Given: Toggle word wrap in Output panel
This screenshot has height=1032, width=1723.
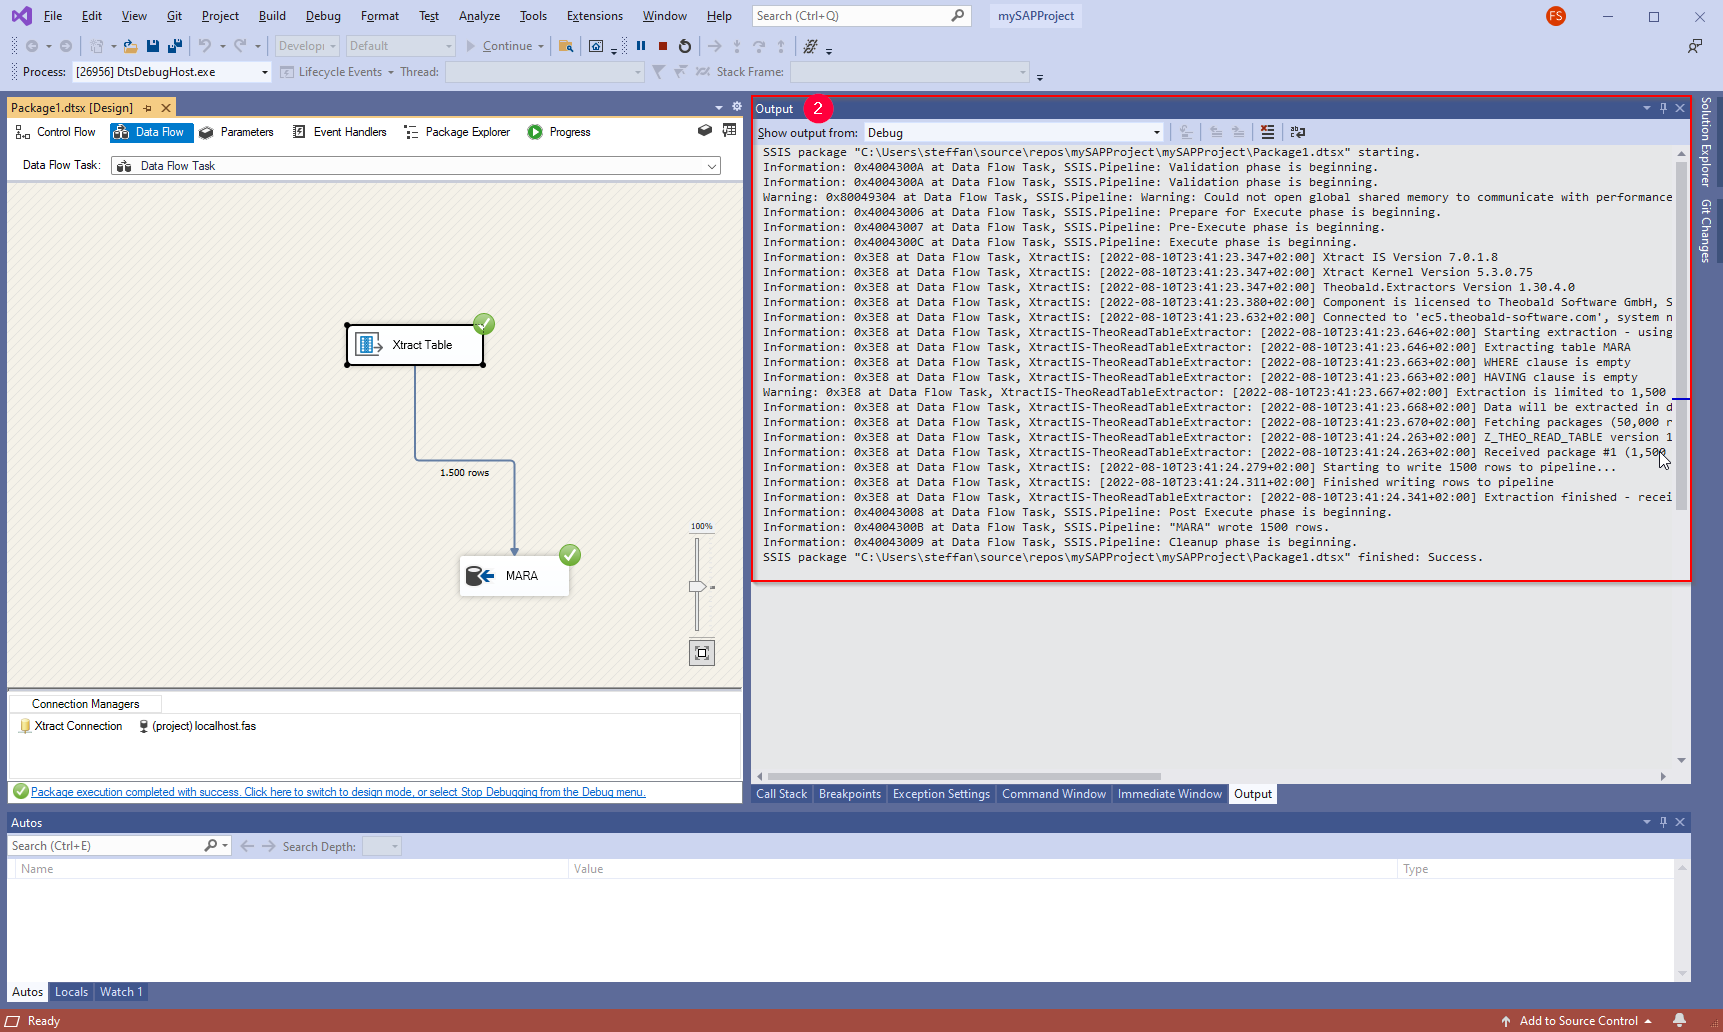Looking at the screenshot, I should (1298, 132).
